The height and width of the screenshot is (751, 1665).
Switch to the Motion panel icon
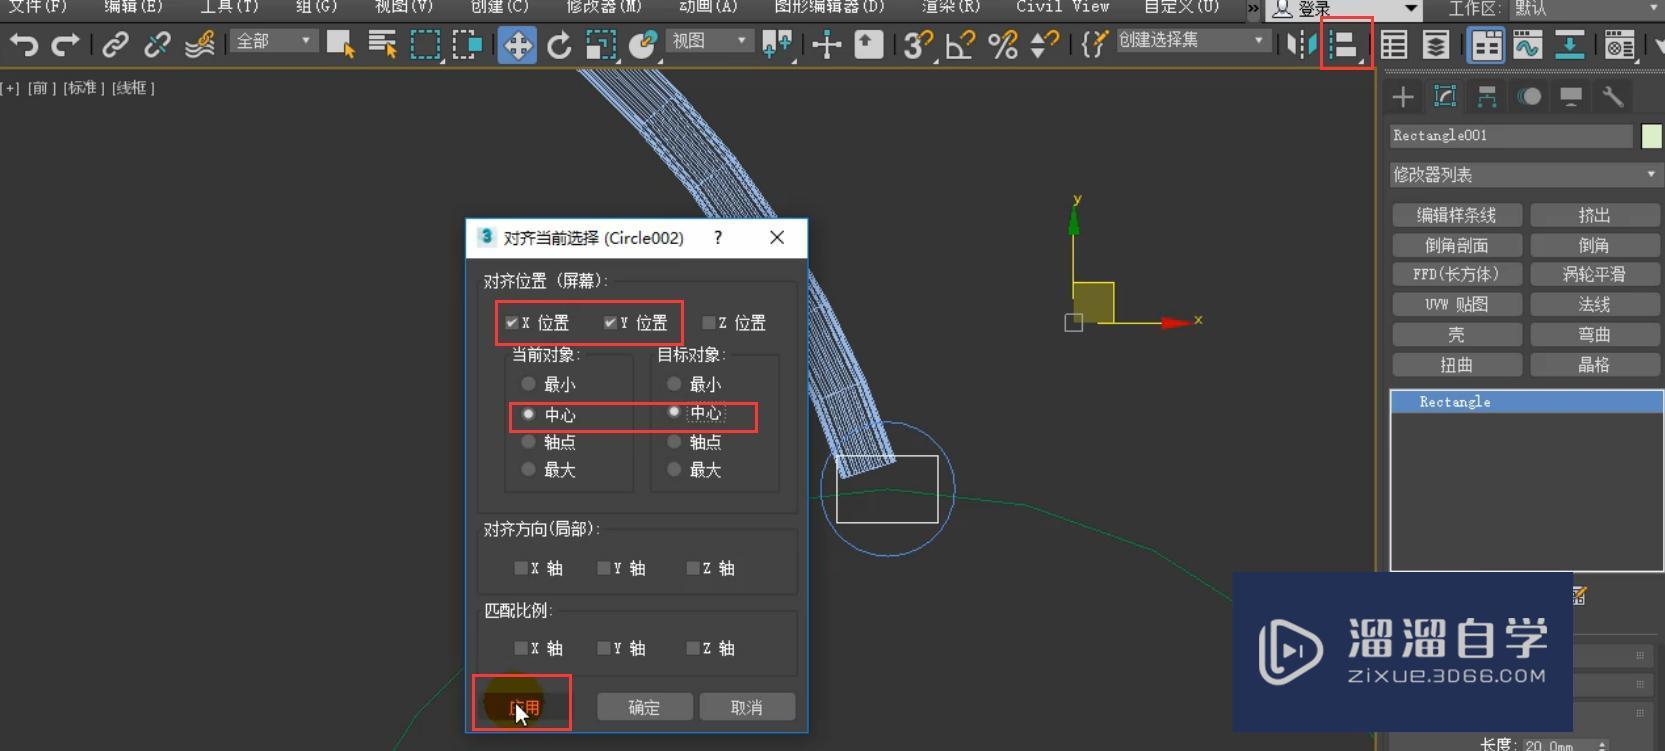[1529, 97]
